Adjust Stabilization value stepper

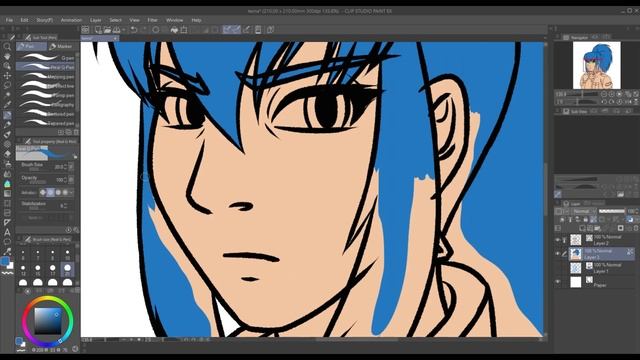pos(65,205)
